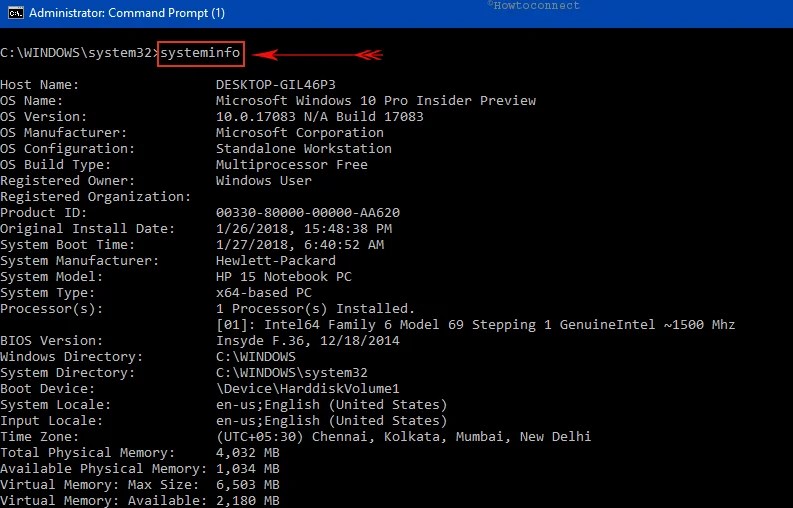Click the 'System Model:' label

pos(51,277)
